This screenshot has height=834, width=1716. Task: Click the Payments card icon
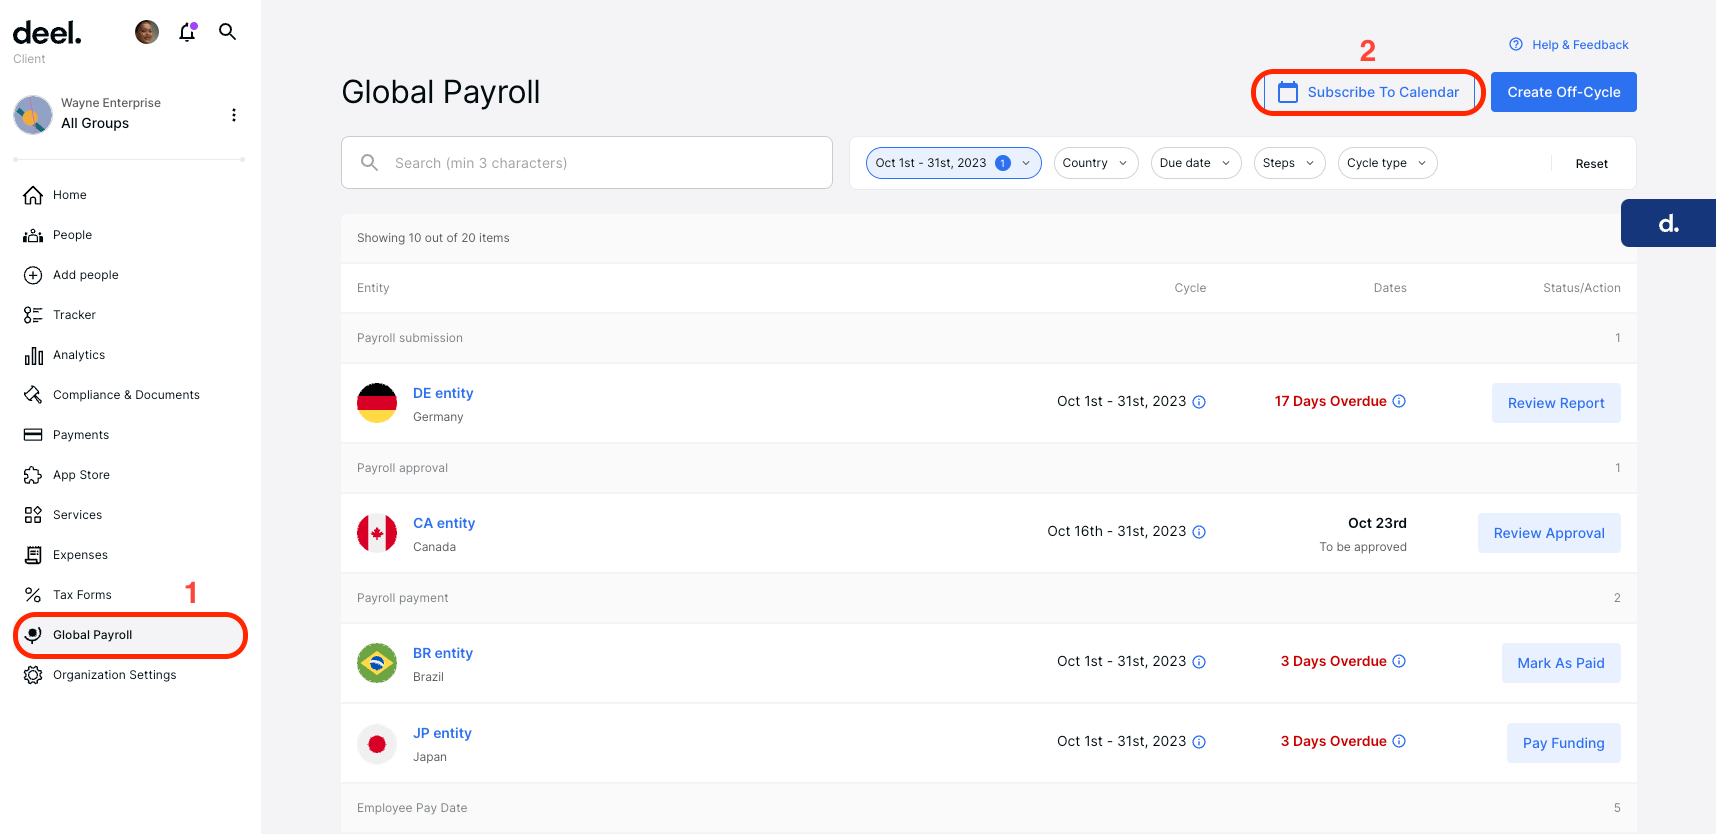click(x=33, y=435)
